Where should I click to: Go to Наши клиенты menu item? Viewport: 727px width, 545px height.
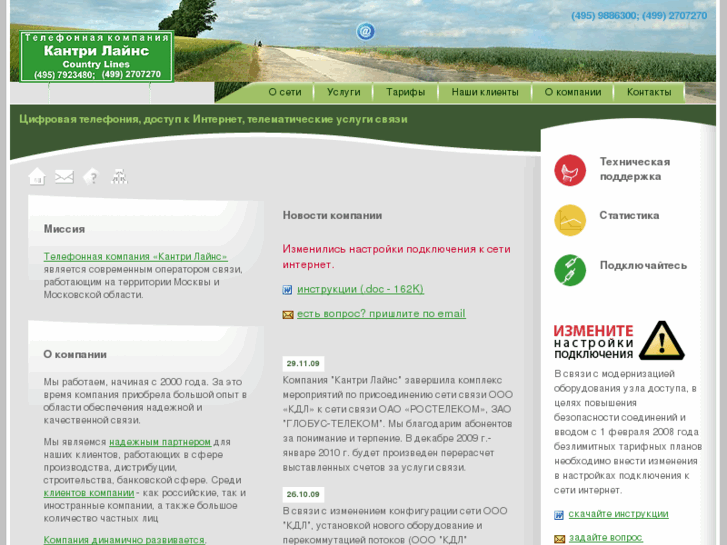coord(485,92)
